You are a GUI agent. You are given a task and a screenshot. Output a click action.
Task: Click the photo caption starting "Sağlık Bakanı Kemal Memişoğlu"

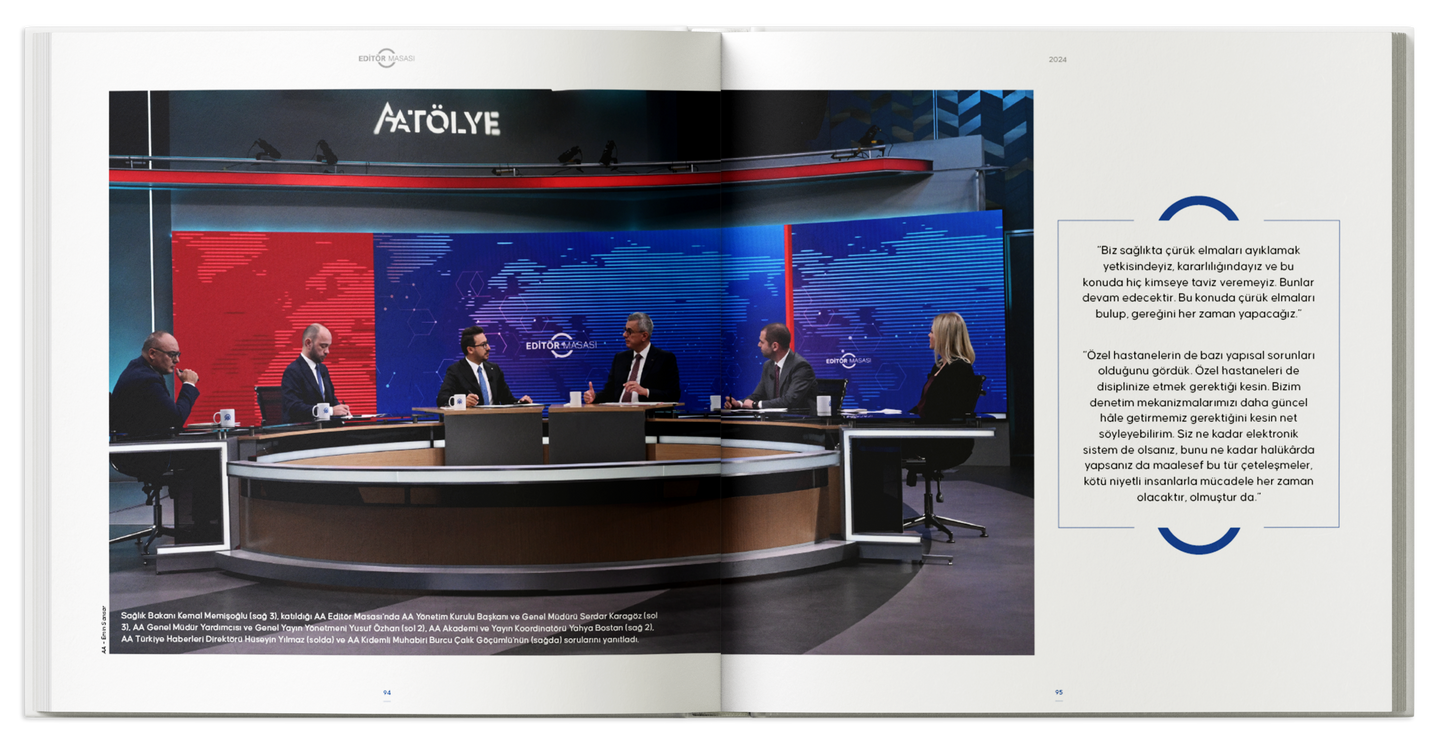(x=388, y=627)
